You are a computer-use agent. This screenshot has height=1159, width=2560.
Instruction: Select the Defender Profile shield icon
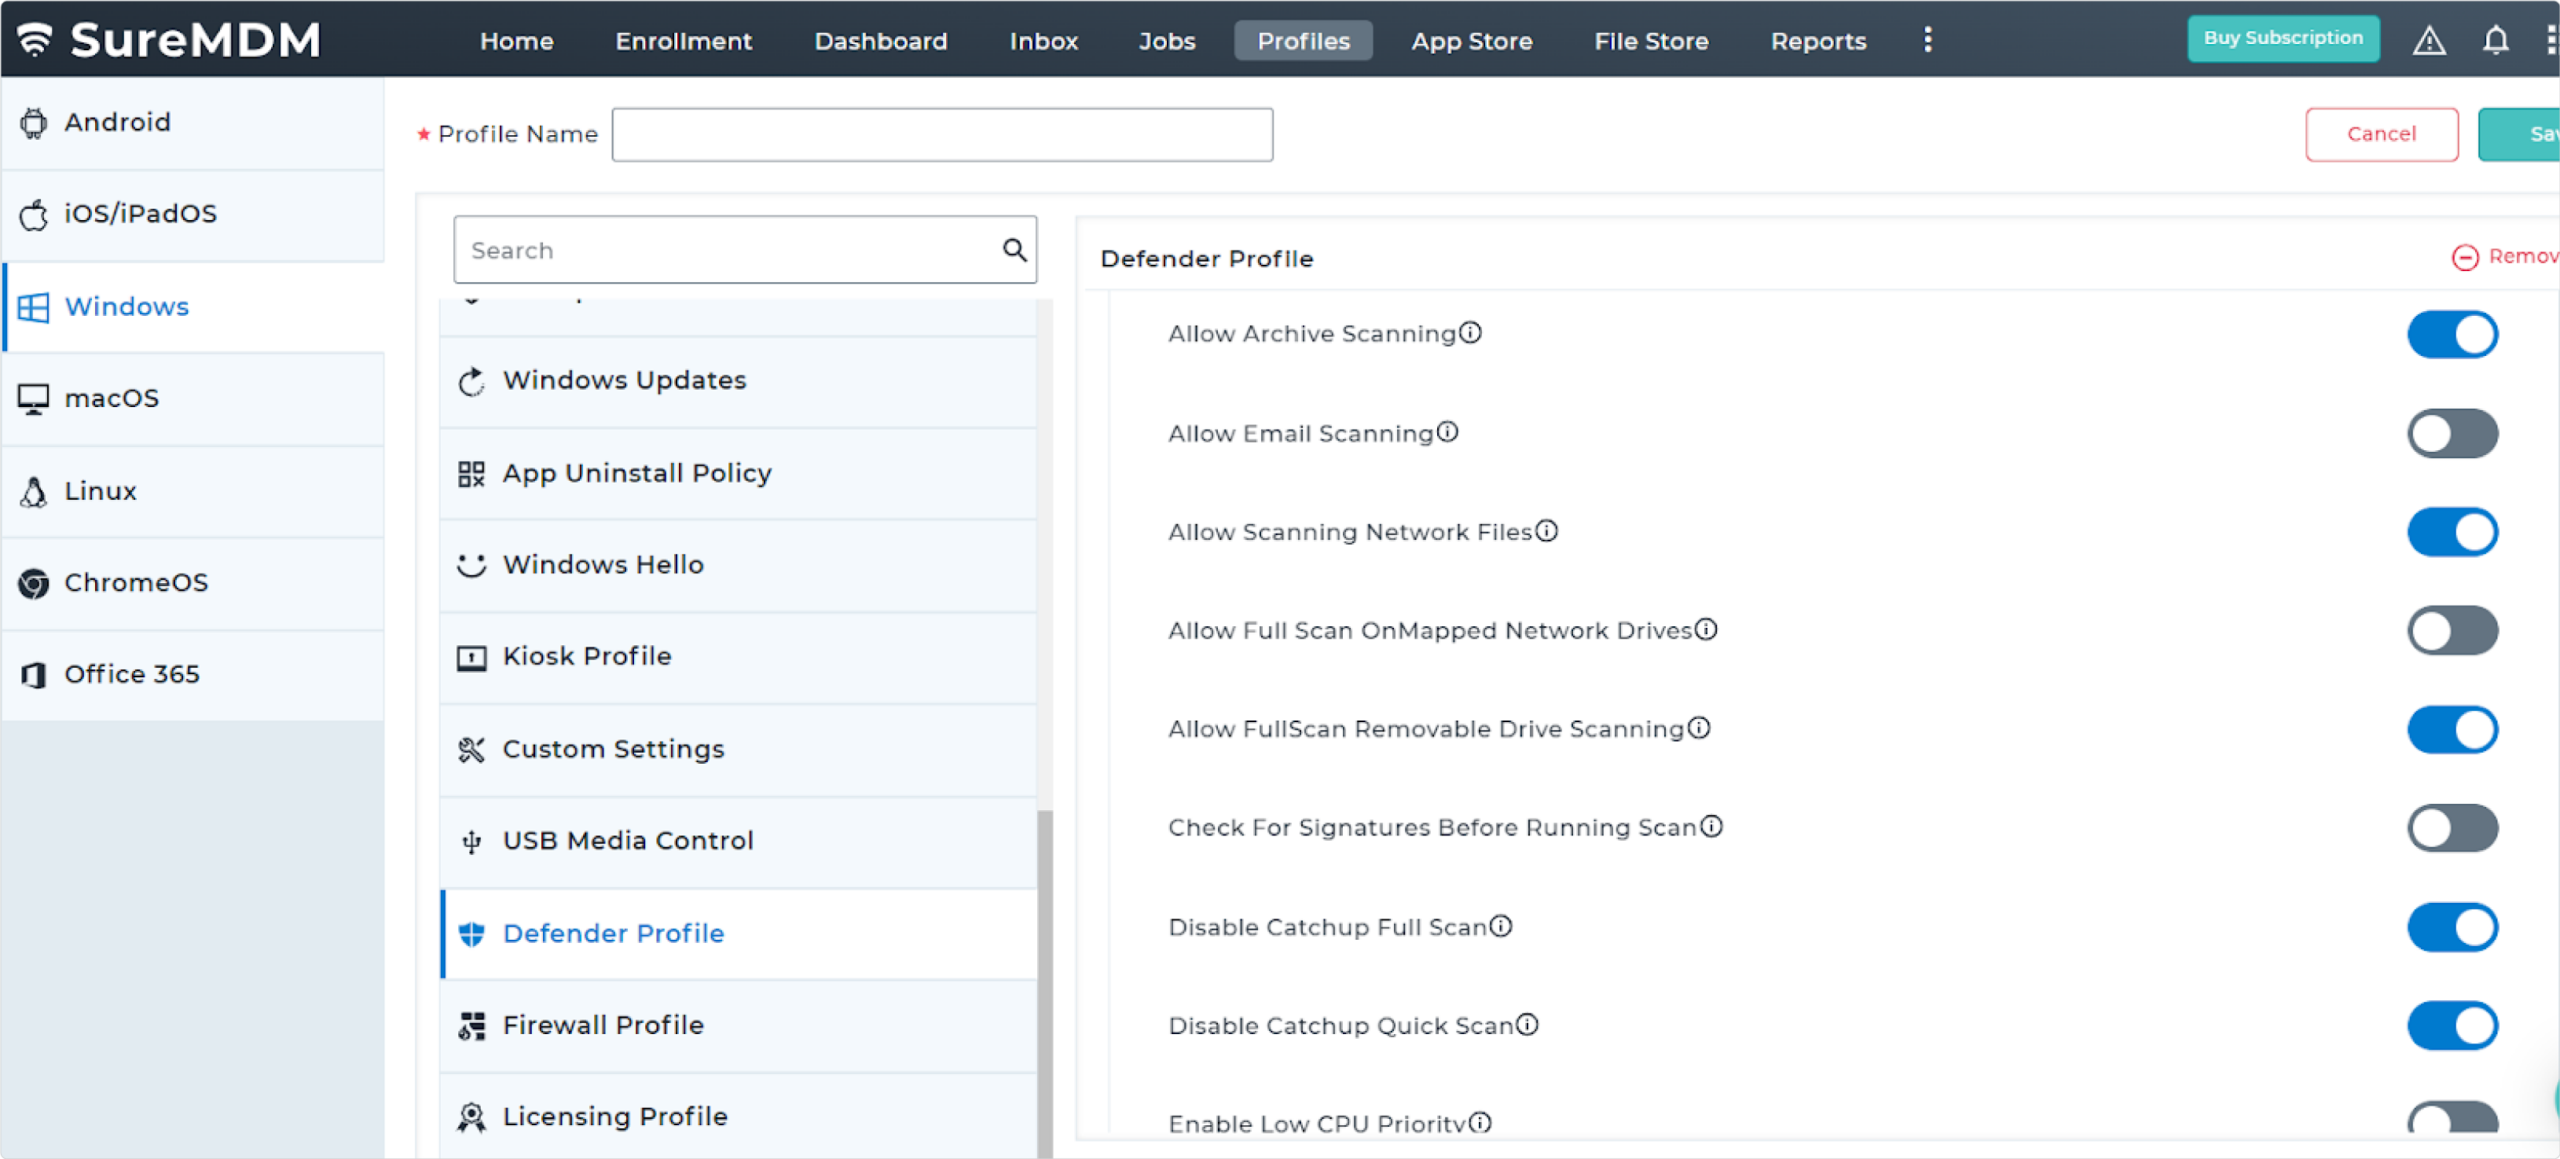[470, 933]
